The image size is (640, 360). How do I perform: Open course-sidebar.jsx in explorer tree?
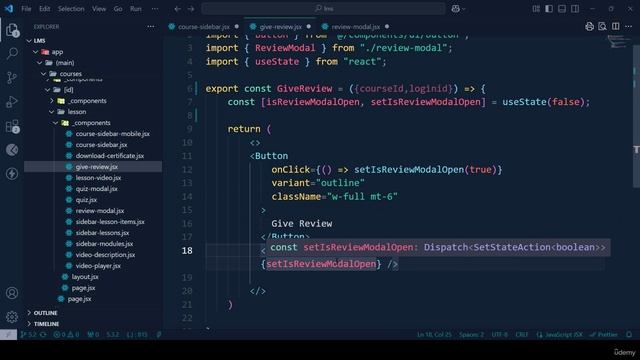(101, 145)
